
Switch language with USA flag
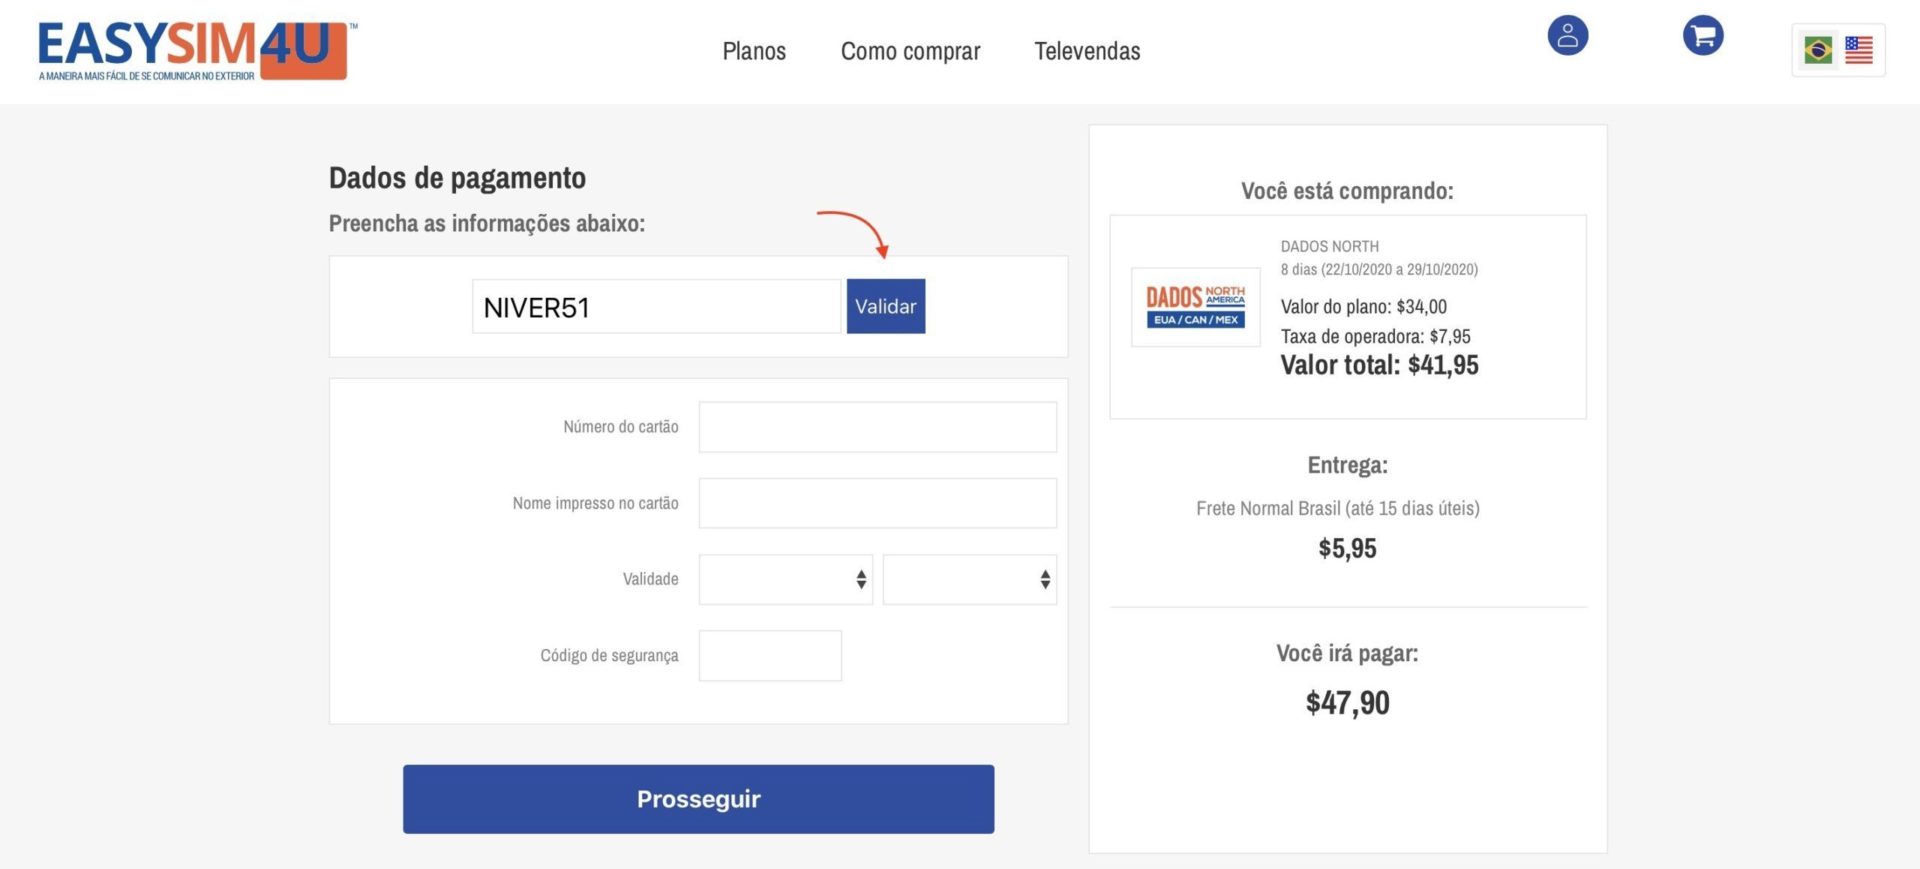[1858, 50]
